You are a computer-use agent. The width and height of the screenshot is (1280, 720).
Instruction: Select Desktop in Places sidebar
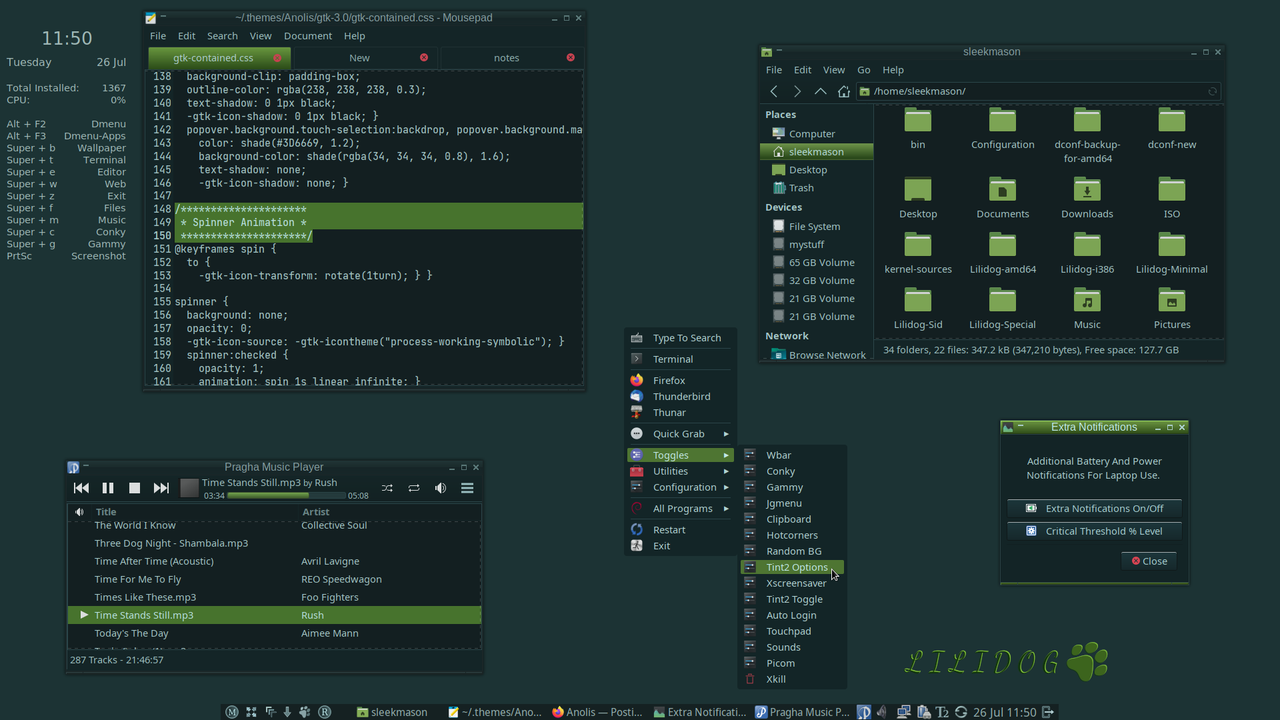point(816,169)
